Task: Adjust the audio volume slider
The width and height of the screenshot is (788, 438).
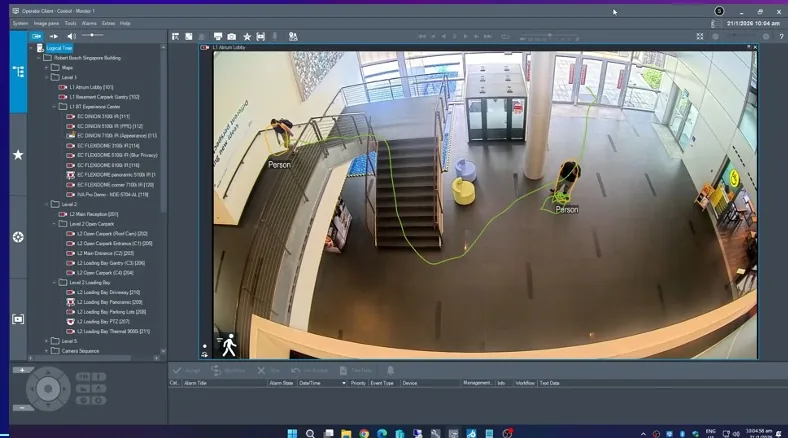Action: coord(92,35)
